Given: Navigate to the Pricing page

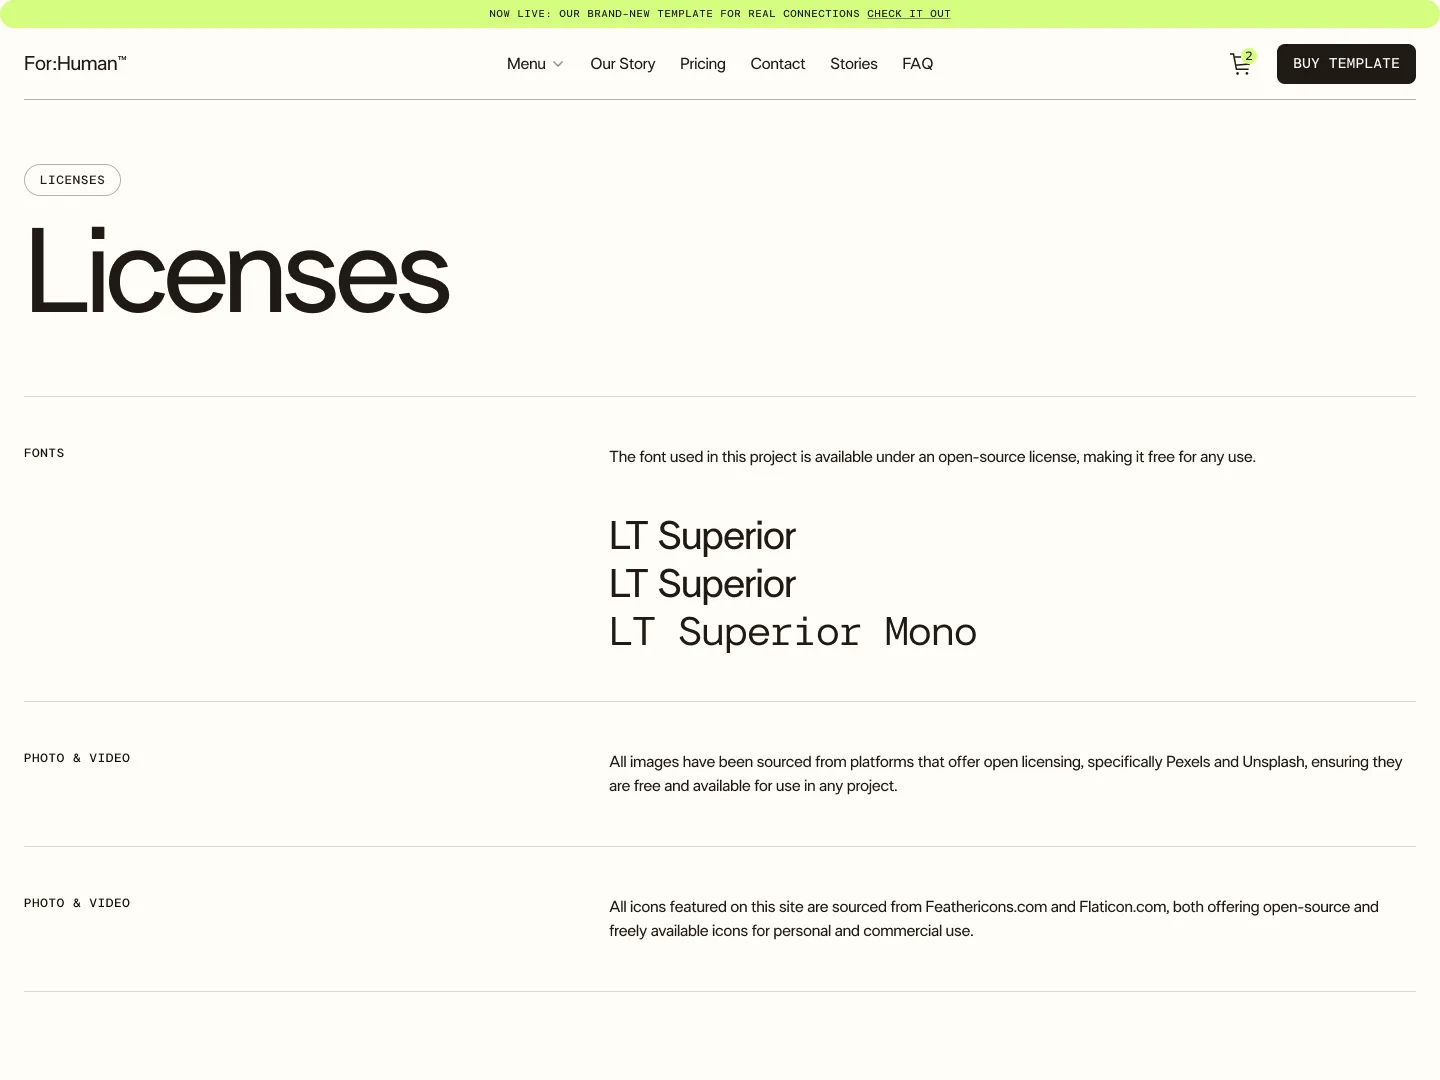Looking at the screenshot, I should click(x=702, y=64).
